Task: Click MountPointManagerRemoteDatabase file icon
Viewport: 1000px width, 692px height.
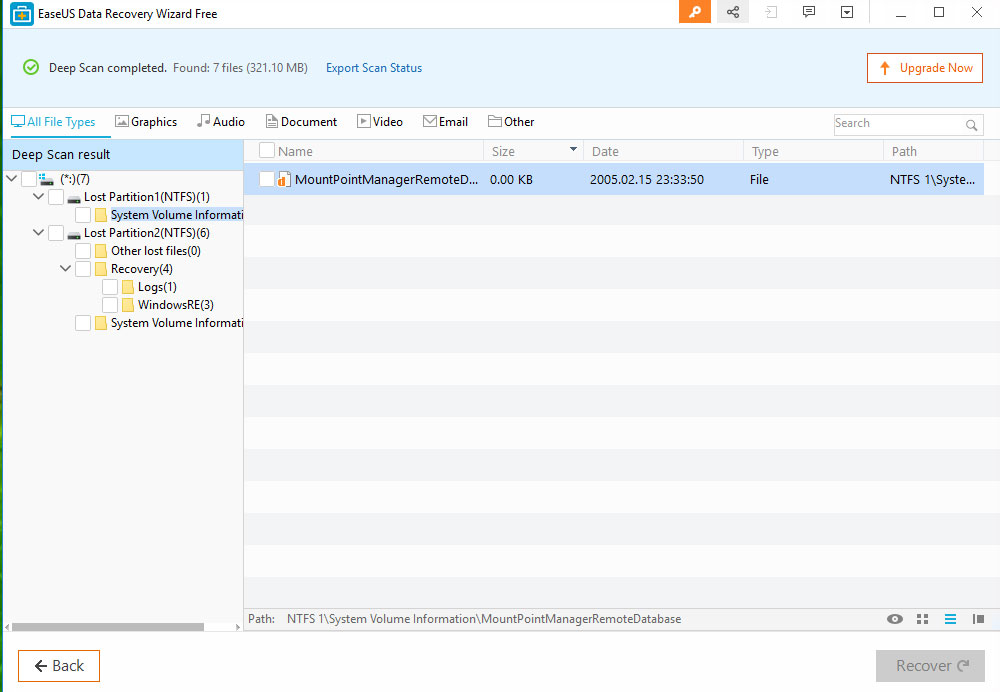Action: coord(284,179)
